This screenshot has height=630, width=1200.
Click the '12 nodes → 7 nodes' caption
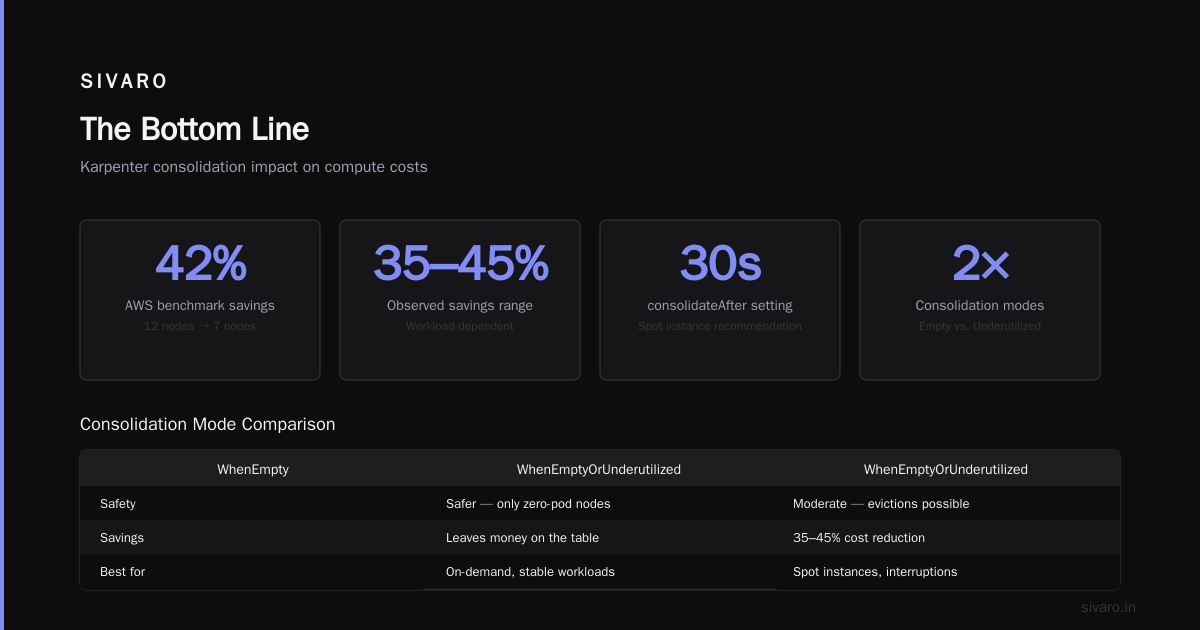pyautogui.click(x=200, y=326)
